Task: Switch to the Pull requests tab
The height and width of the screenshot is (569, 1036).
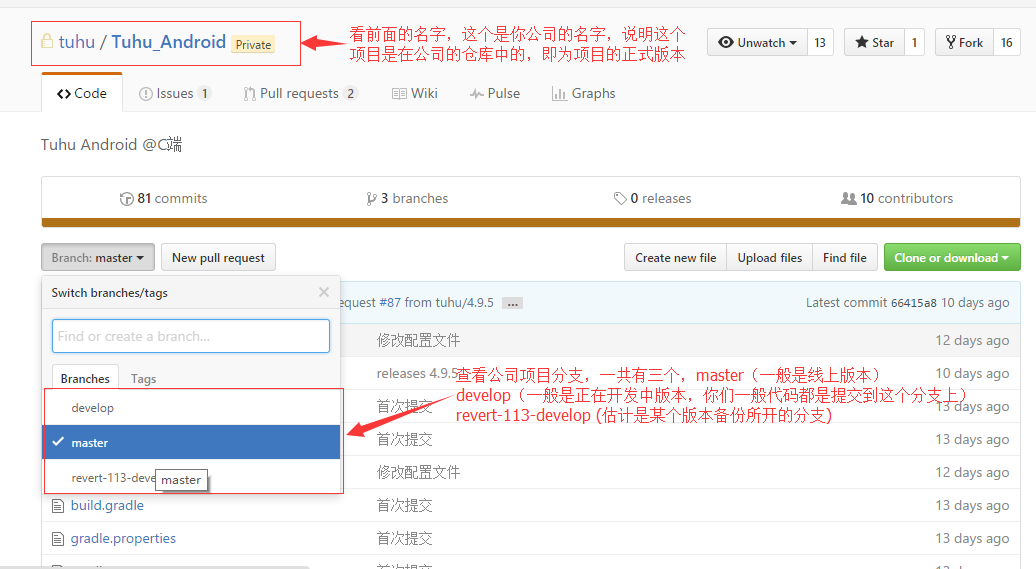Action: (300, 93)
